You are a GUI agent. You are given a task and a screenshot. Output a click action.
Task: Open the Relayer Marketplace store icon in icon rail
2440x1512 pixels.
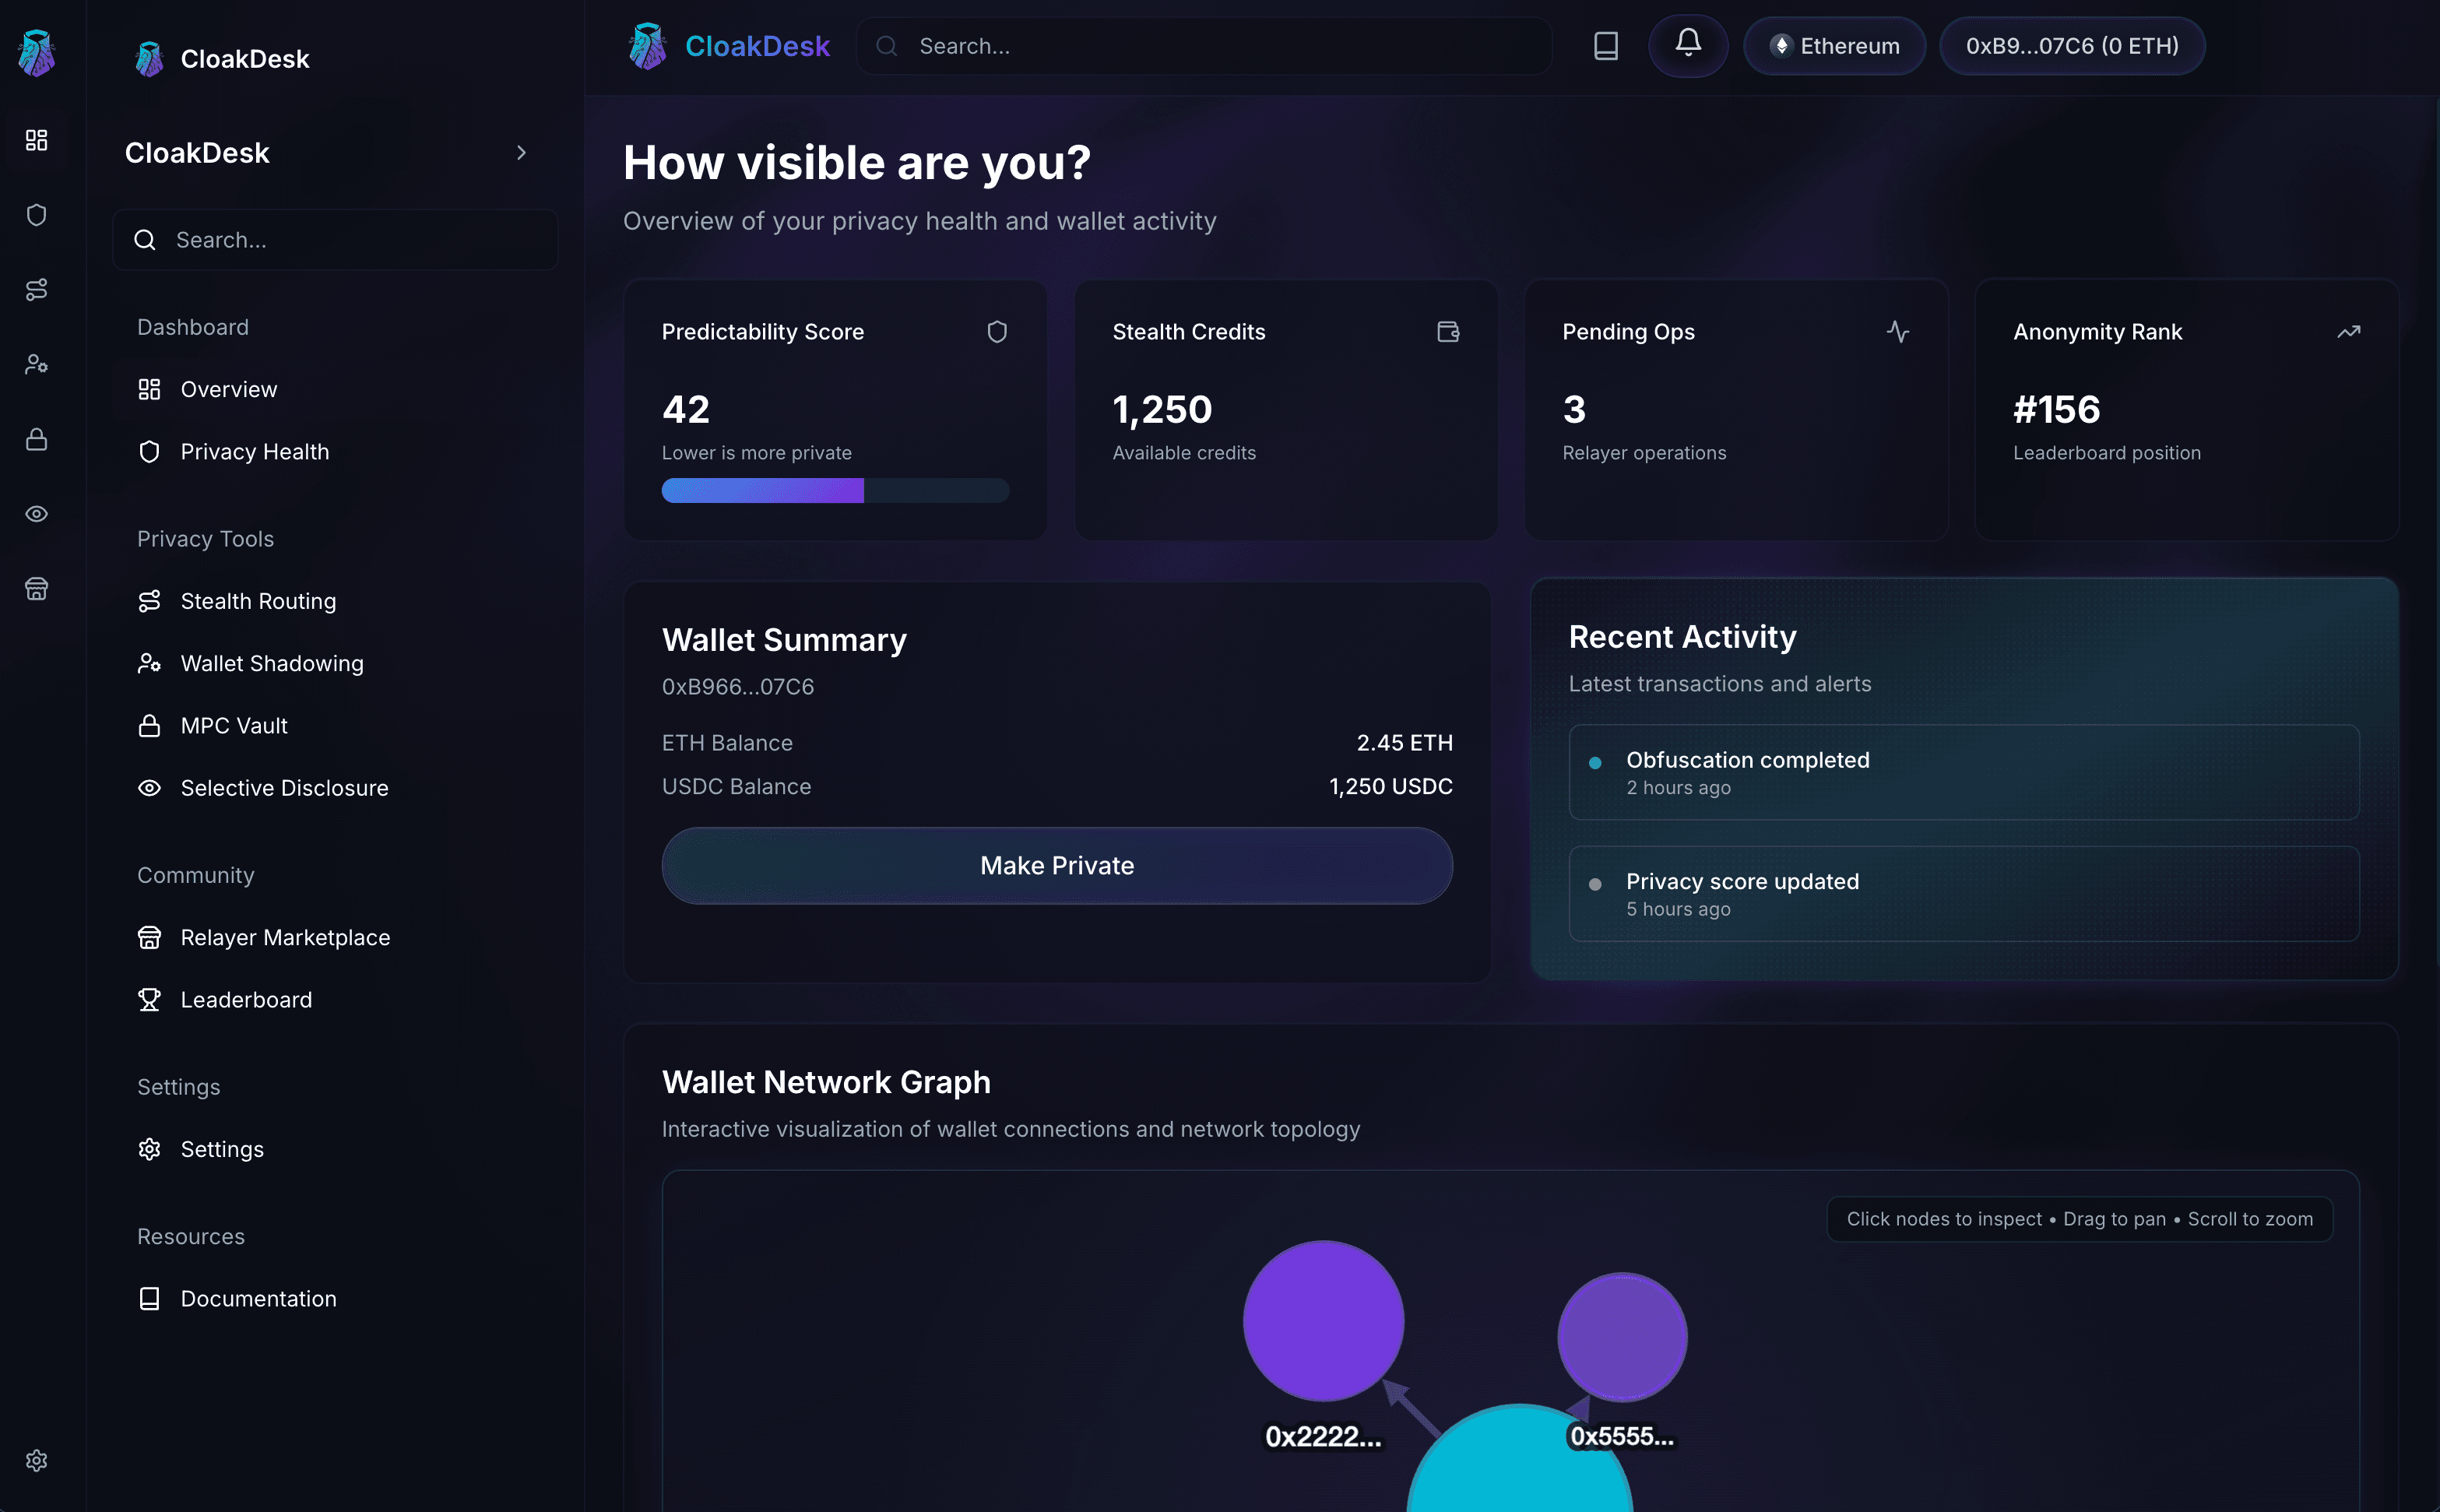(x=37, y=588)
